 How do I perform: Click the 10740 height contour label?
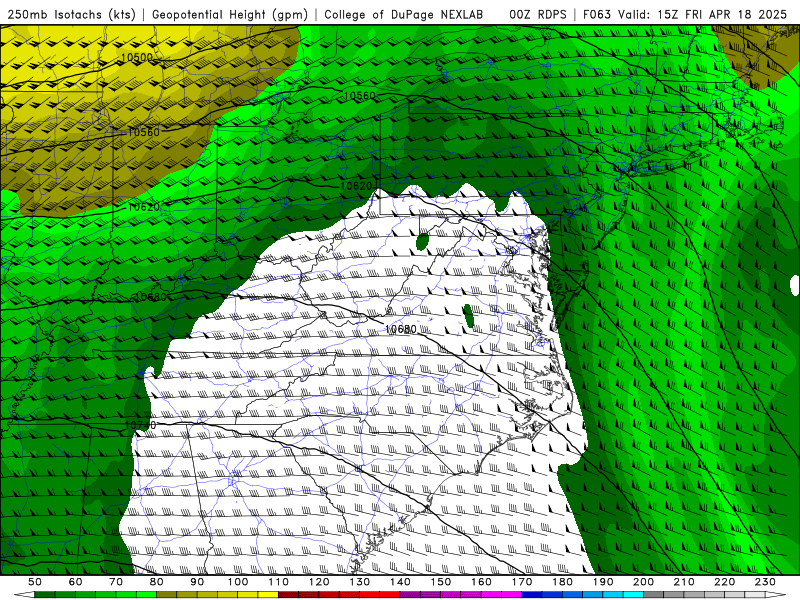click(140, 424)
